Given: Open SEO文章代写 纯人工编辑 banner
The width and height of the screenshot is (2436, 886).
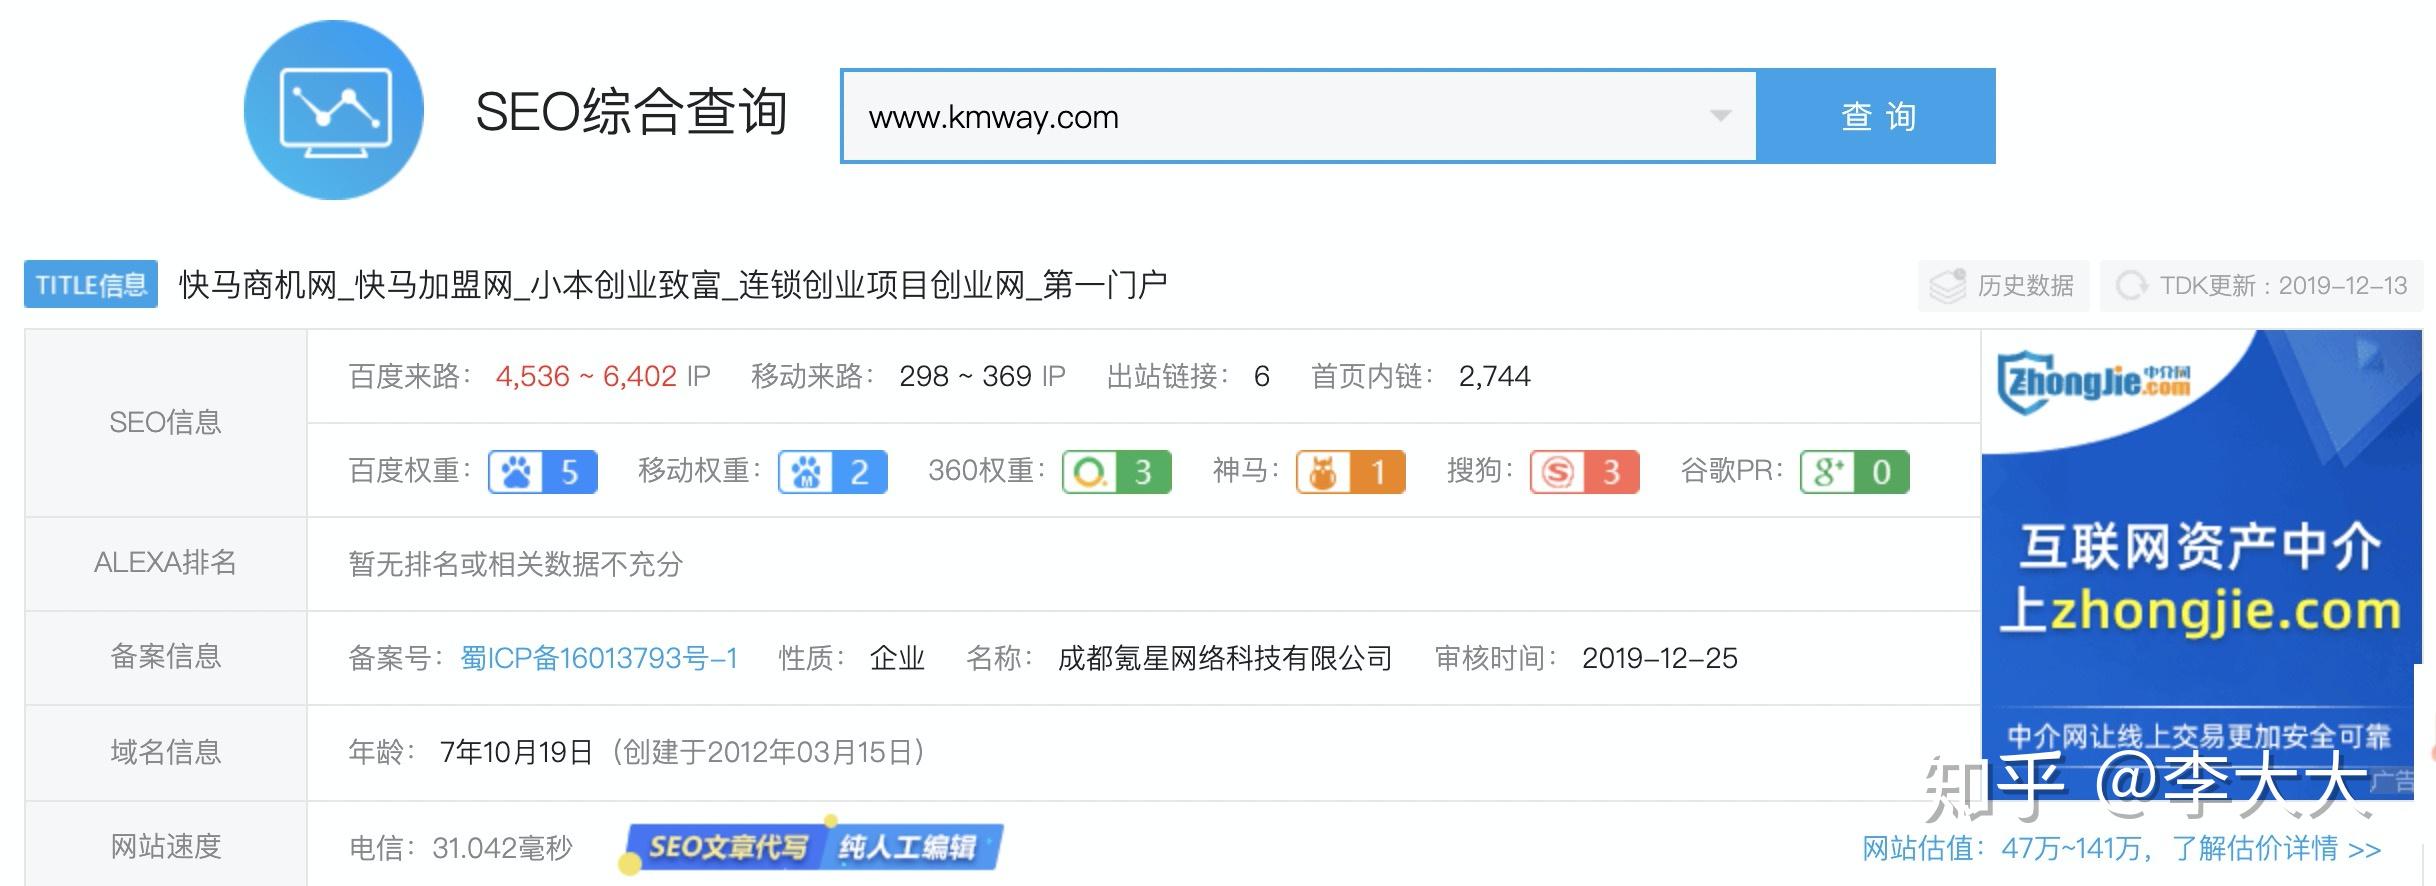Looking at the screenshot, I should pyautogui.click(x=812, y=846).
